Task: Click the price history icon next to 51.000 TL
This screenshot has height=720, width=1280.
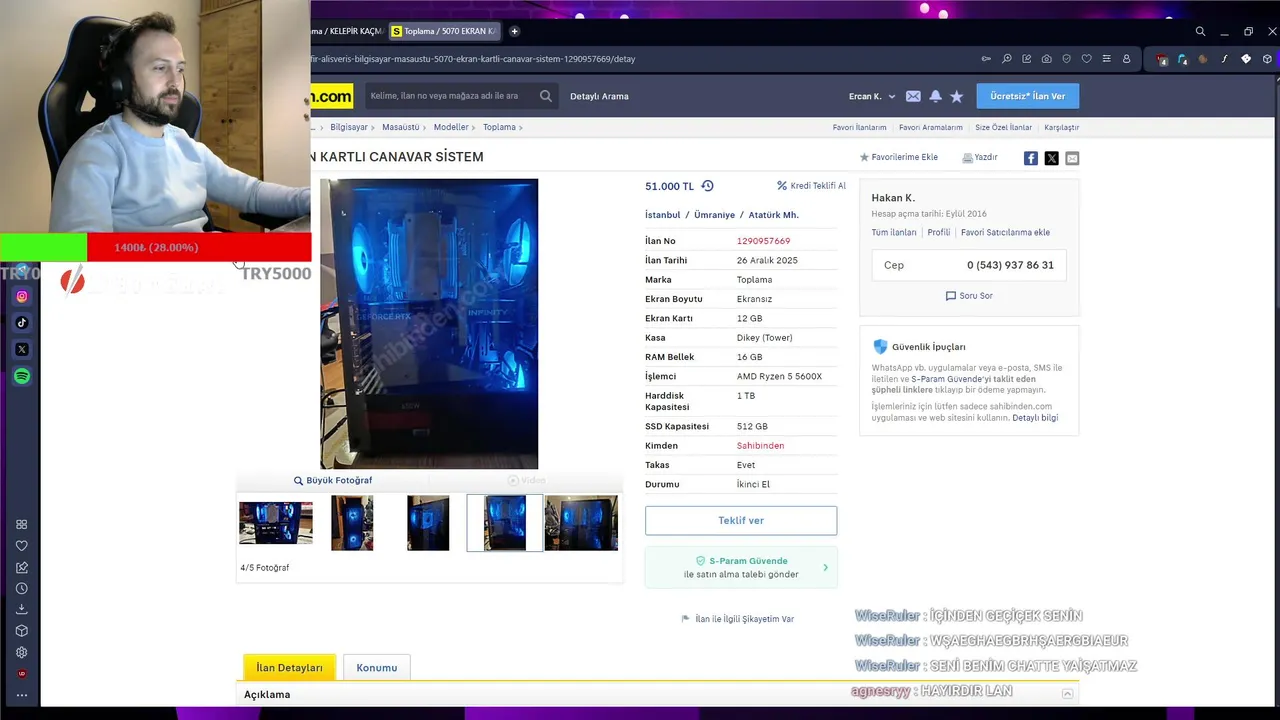Action: pyautogui.click(x=707, y=186)
